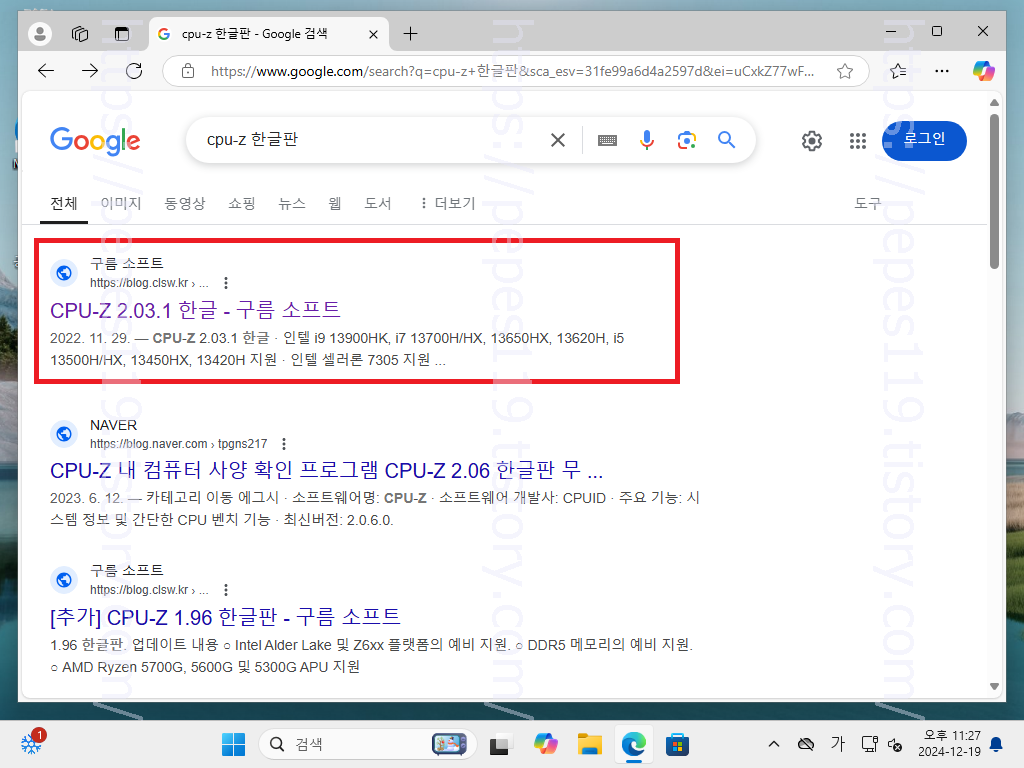Switch to the 뉴스 tab

coord(291,203)
